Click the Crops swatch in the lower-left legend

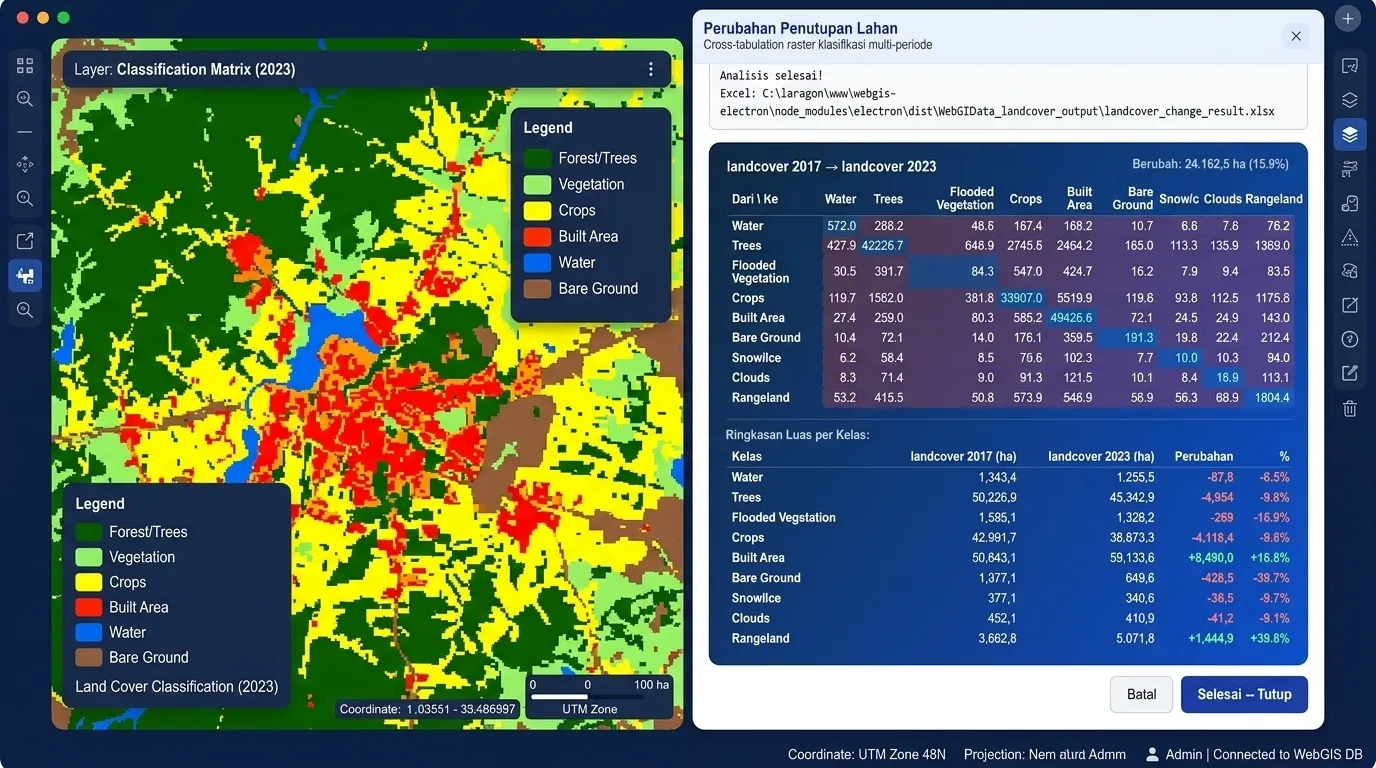click(89, 582)
